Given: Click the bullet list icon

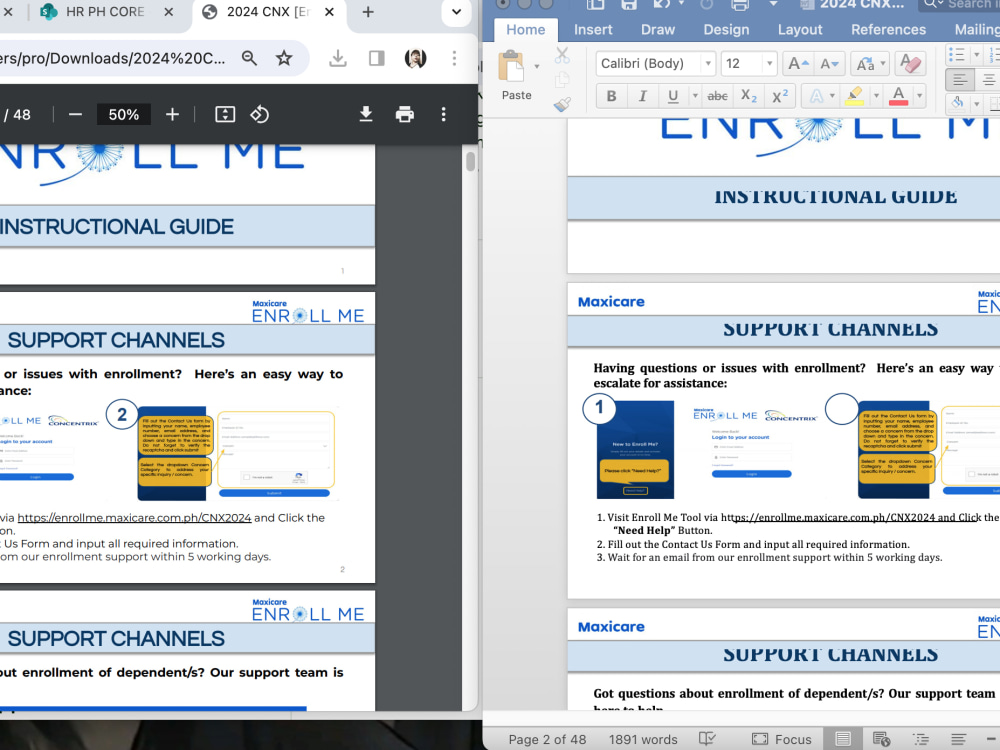Looking at the screenshot, I should [957, 55].
